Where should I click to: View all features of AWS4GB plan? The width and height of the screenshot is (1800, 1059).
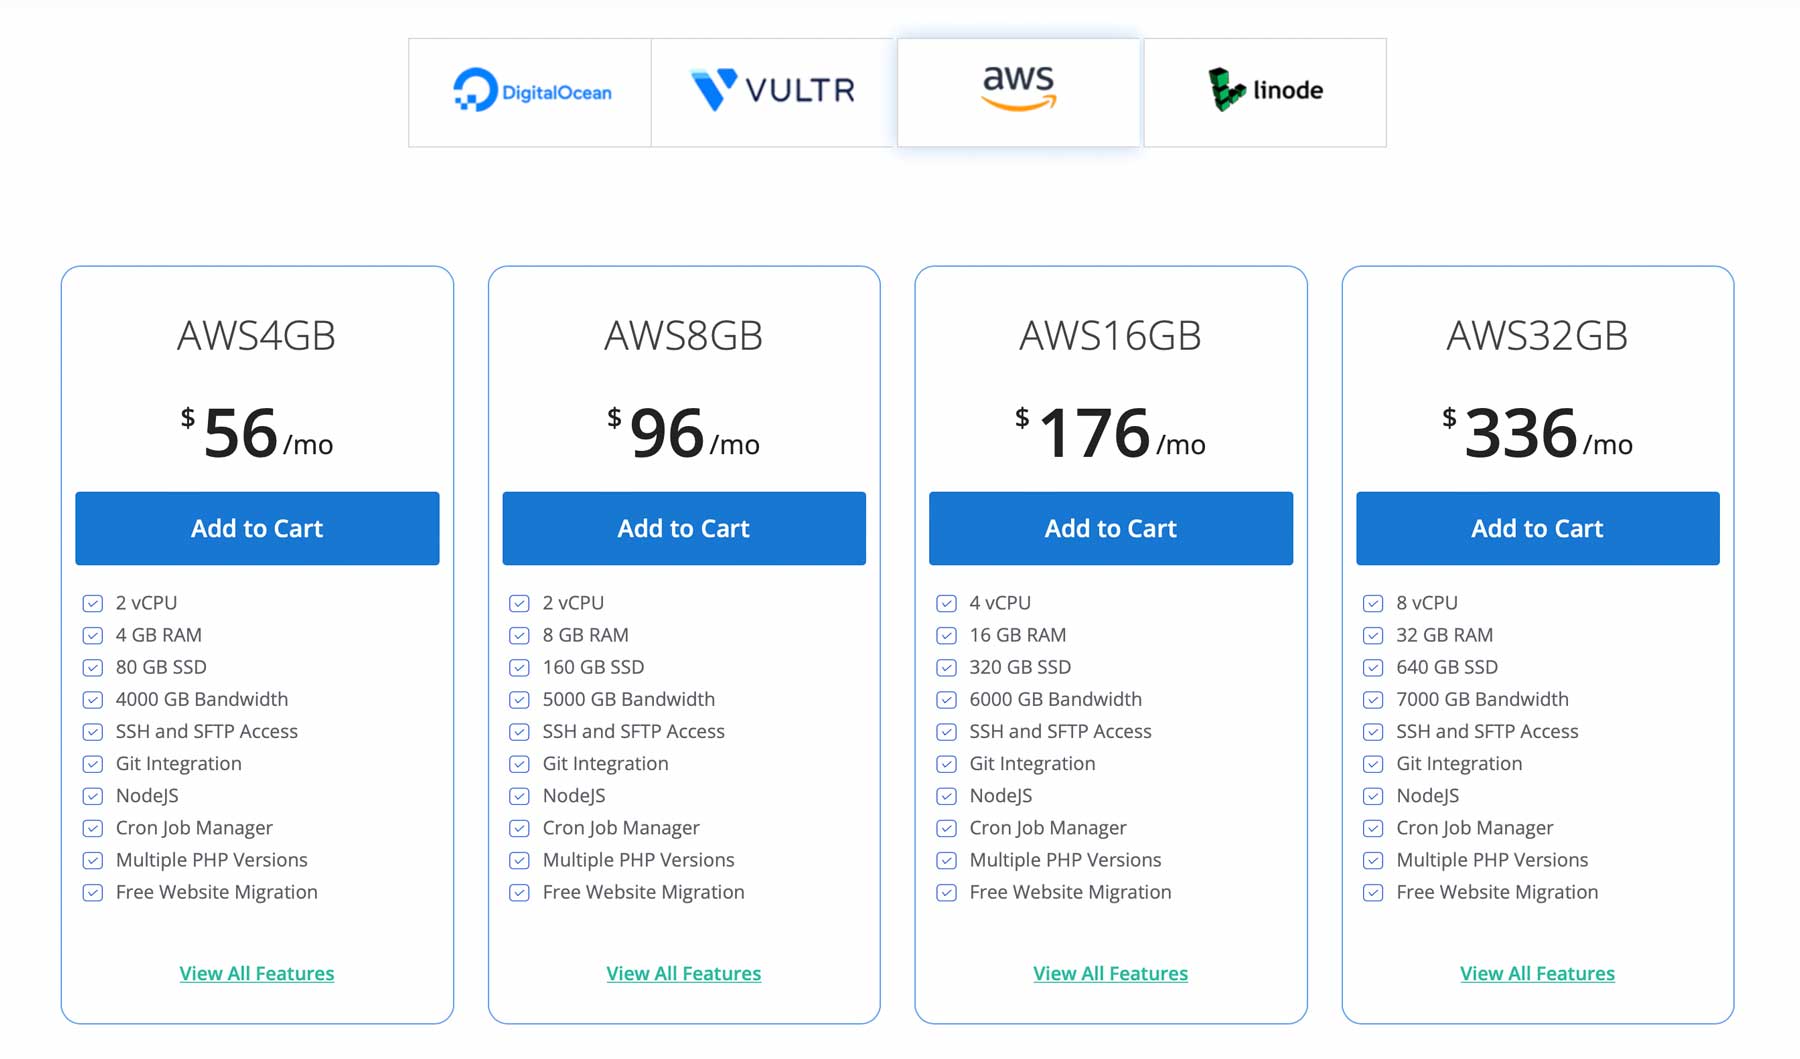click(257, 973)
